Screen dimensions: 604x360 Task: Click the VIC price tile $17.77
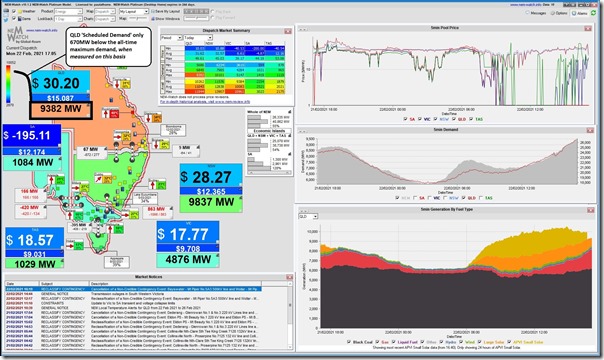pyautogui.click(x=188, y=233)
